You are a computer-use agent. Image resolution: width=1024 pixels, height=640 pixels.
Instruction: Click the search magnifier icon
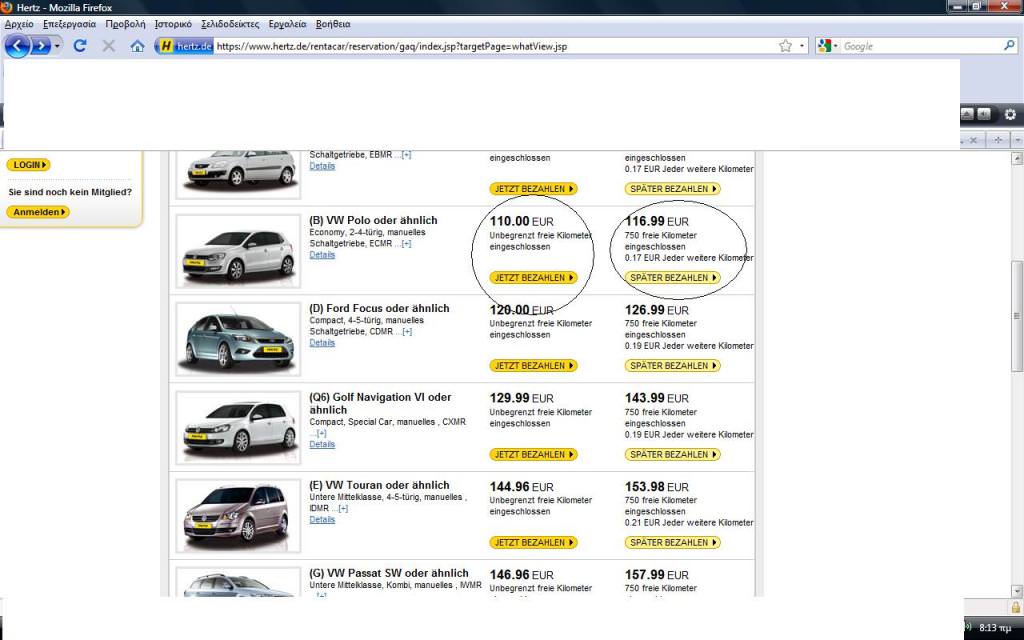click(x=1010, y=46)
